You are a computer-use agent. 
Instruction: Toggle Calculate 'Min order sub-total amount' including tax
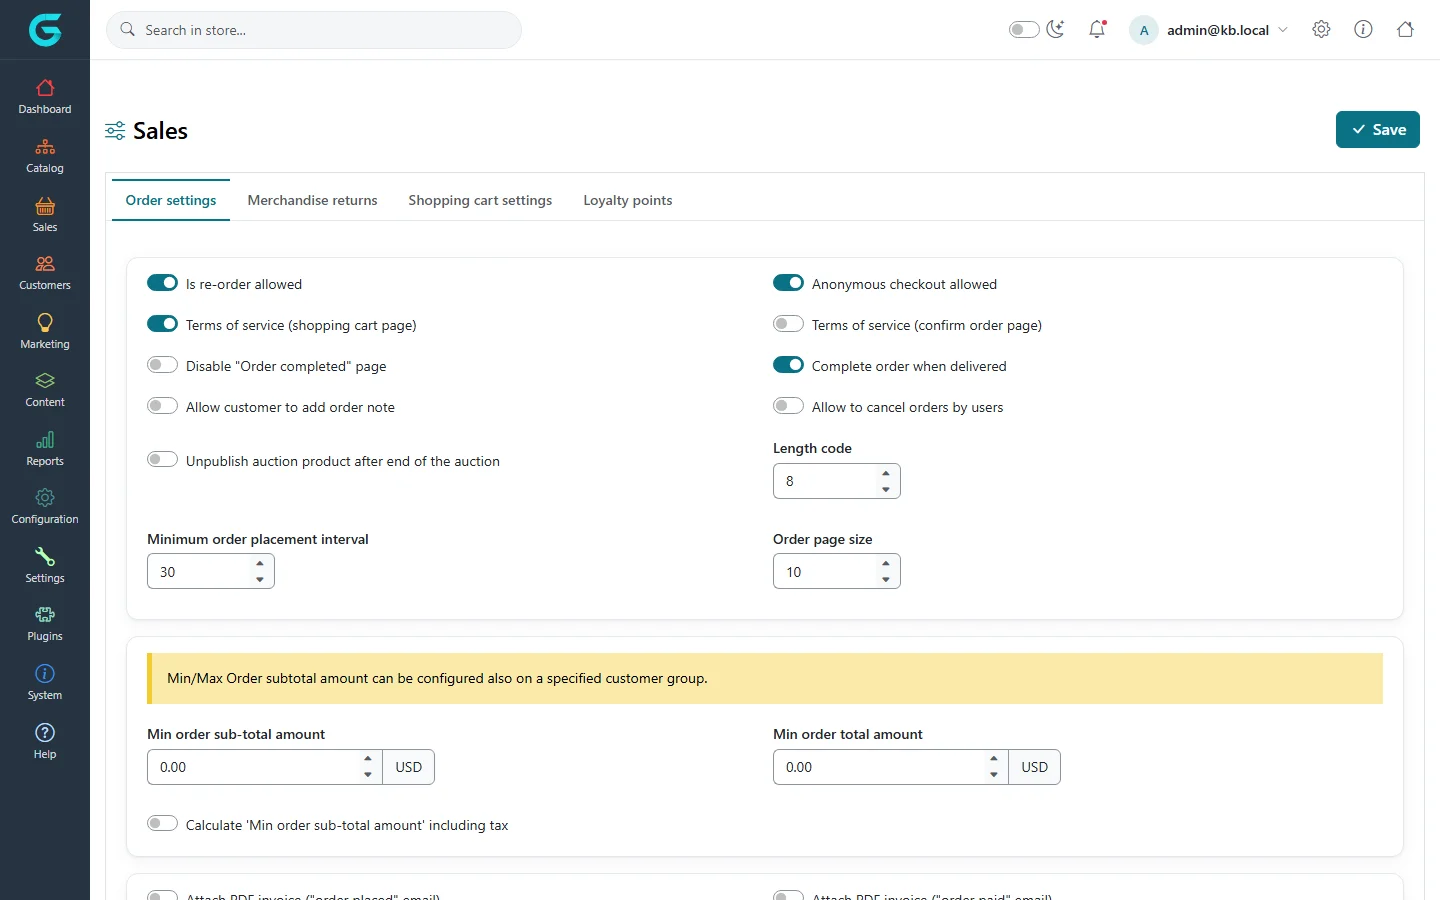pos(162,824)
